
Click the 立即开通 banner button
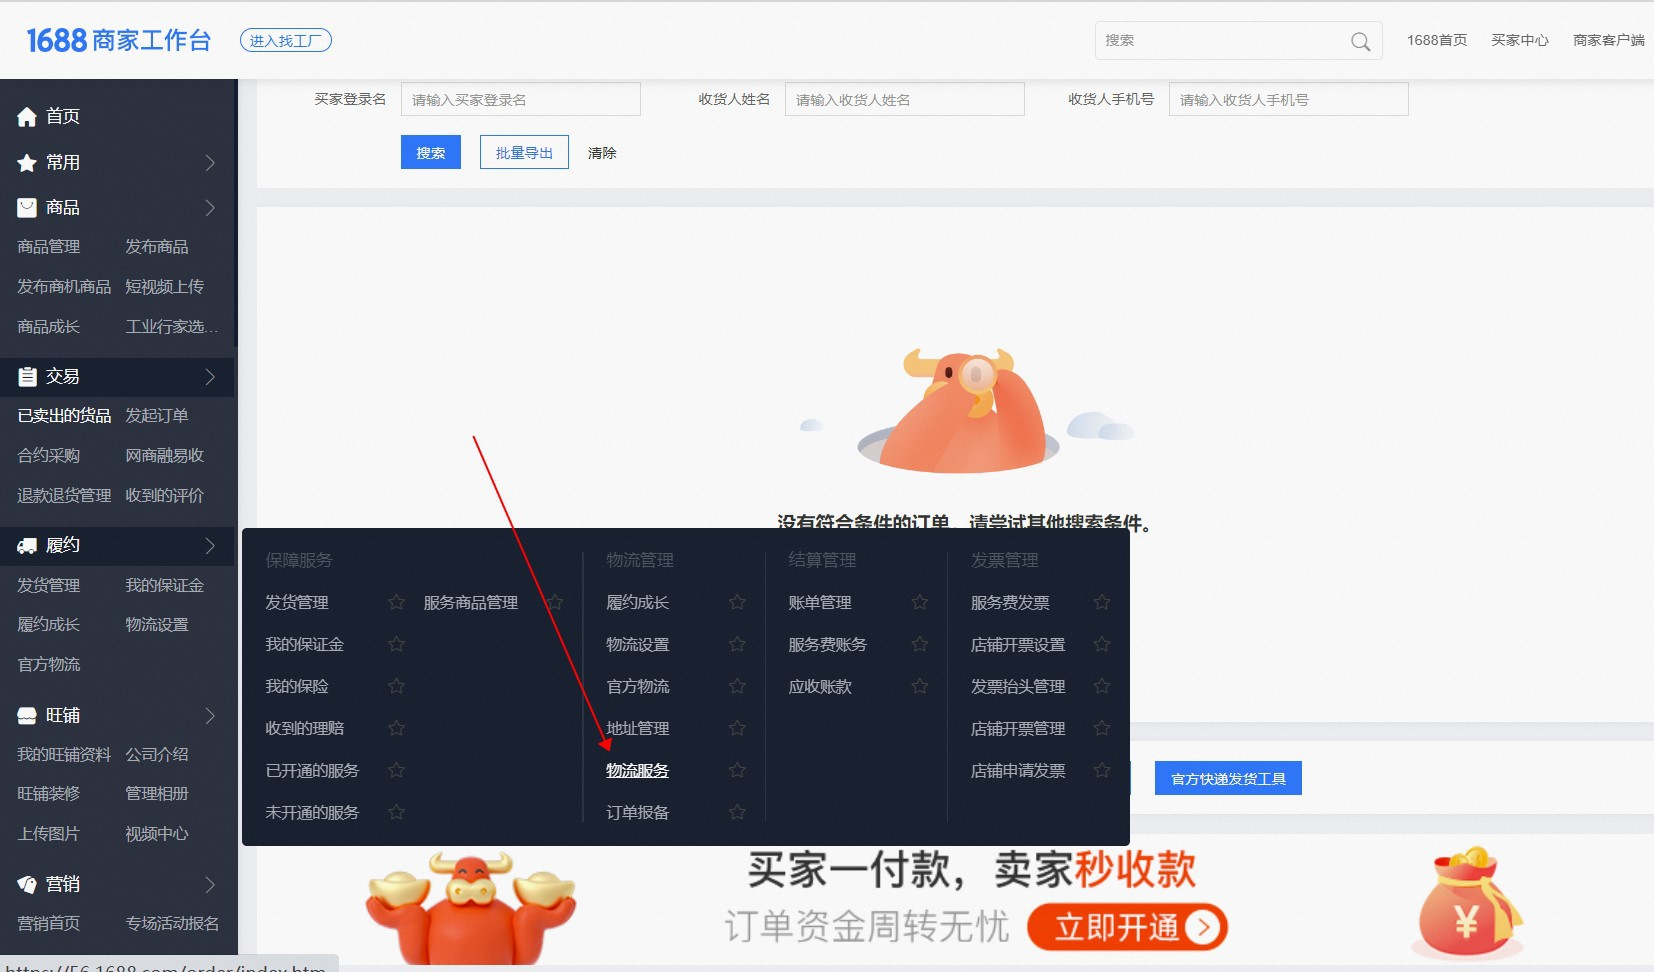tap(1127, 927)
